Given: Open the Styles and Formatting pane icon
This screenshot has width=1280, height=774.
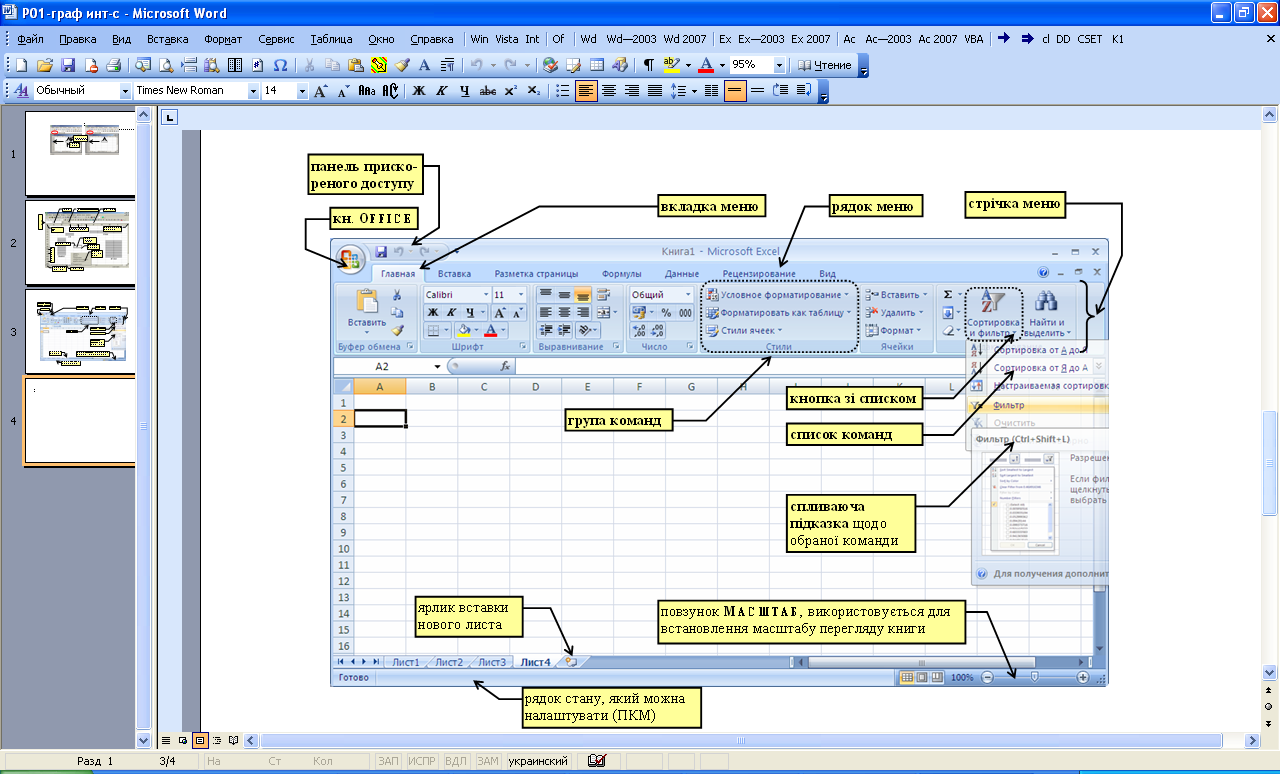Looking at the screenshot, I should tap(21, 90).
